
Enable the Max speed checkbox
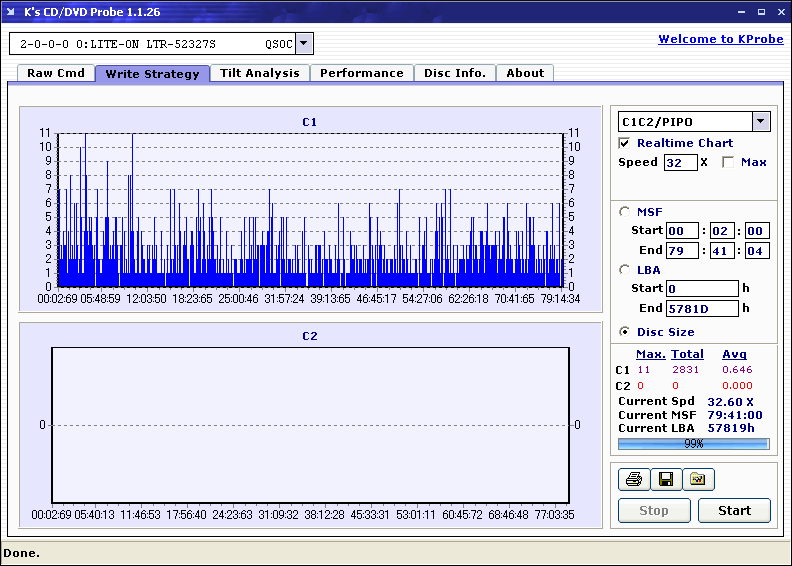(728, 162)
